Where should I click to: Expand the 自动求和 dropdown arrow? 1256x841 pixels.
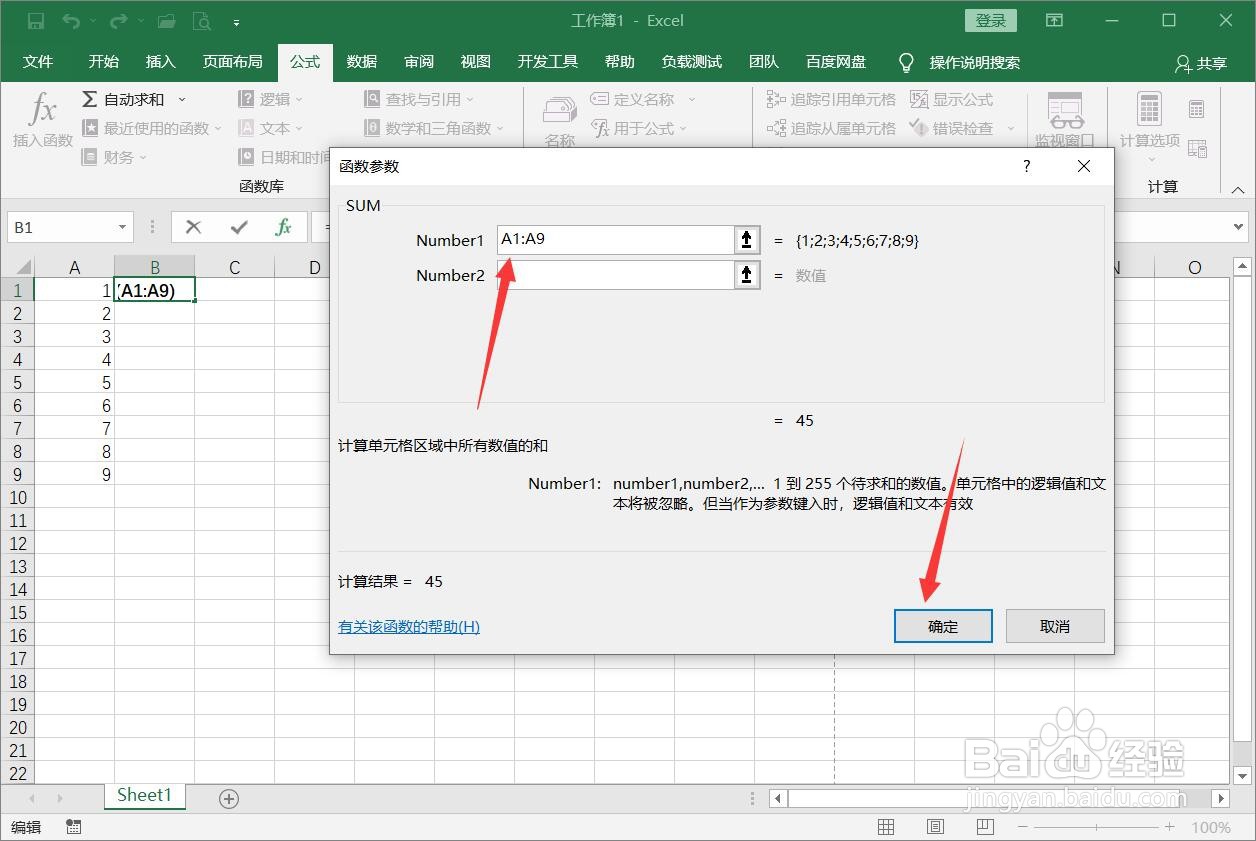[x=181, y=98]
